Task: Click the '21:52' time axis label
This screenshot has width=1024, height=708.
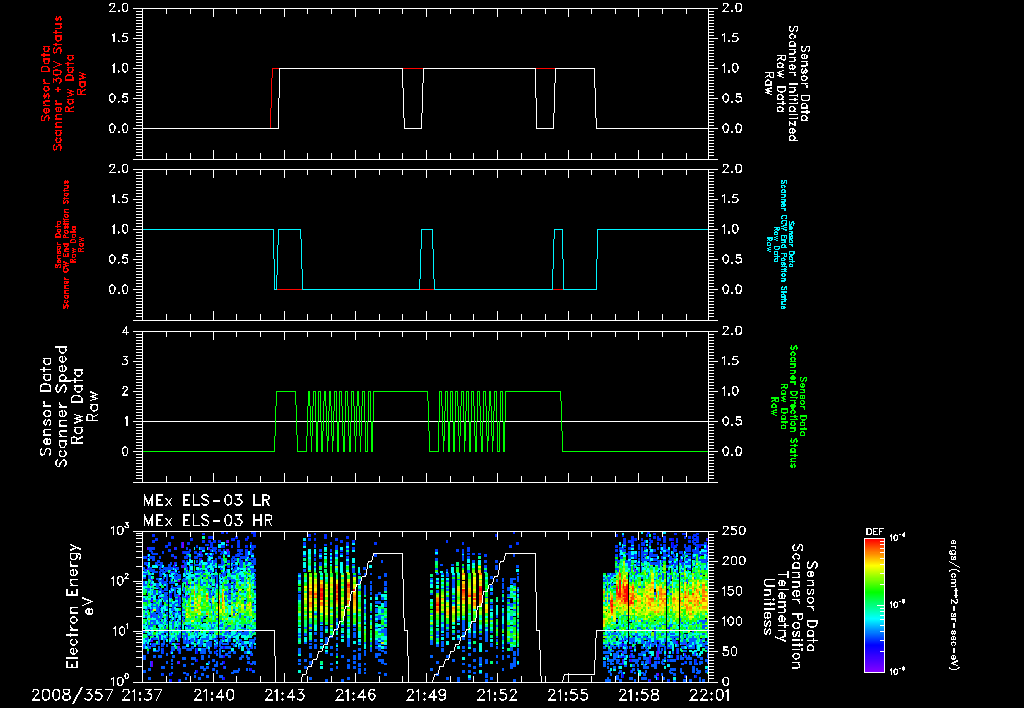Action: coord(498,696)
